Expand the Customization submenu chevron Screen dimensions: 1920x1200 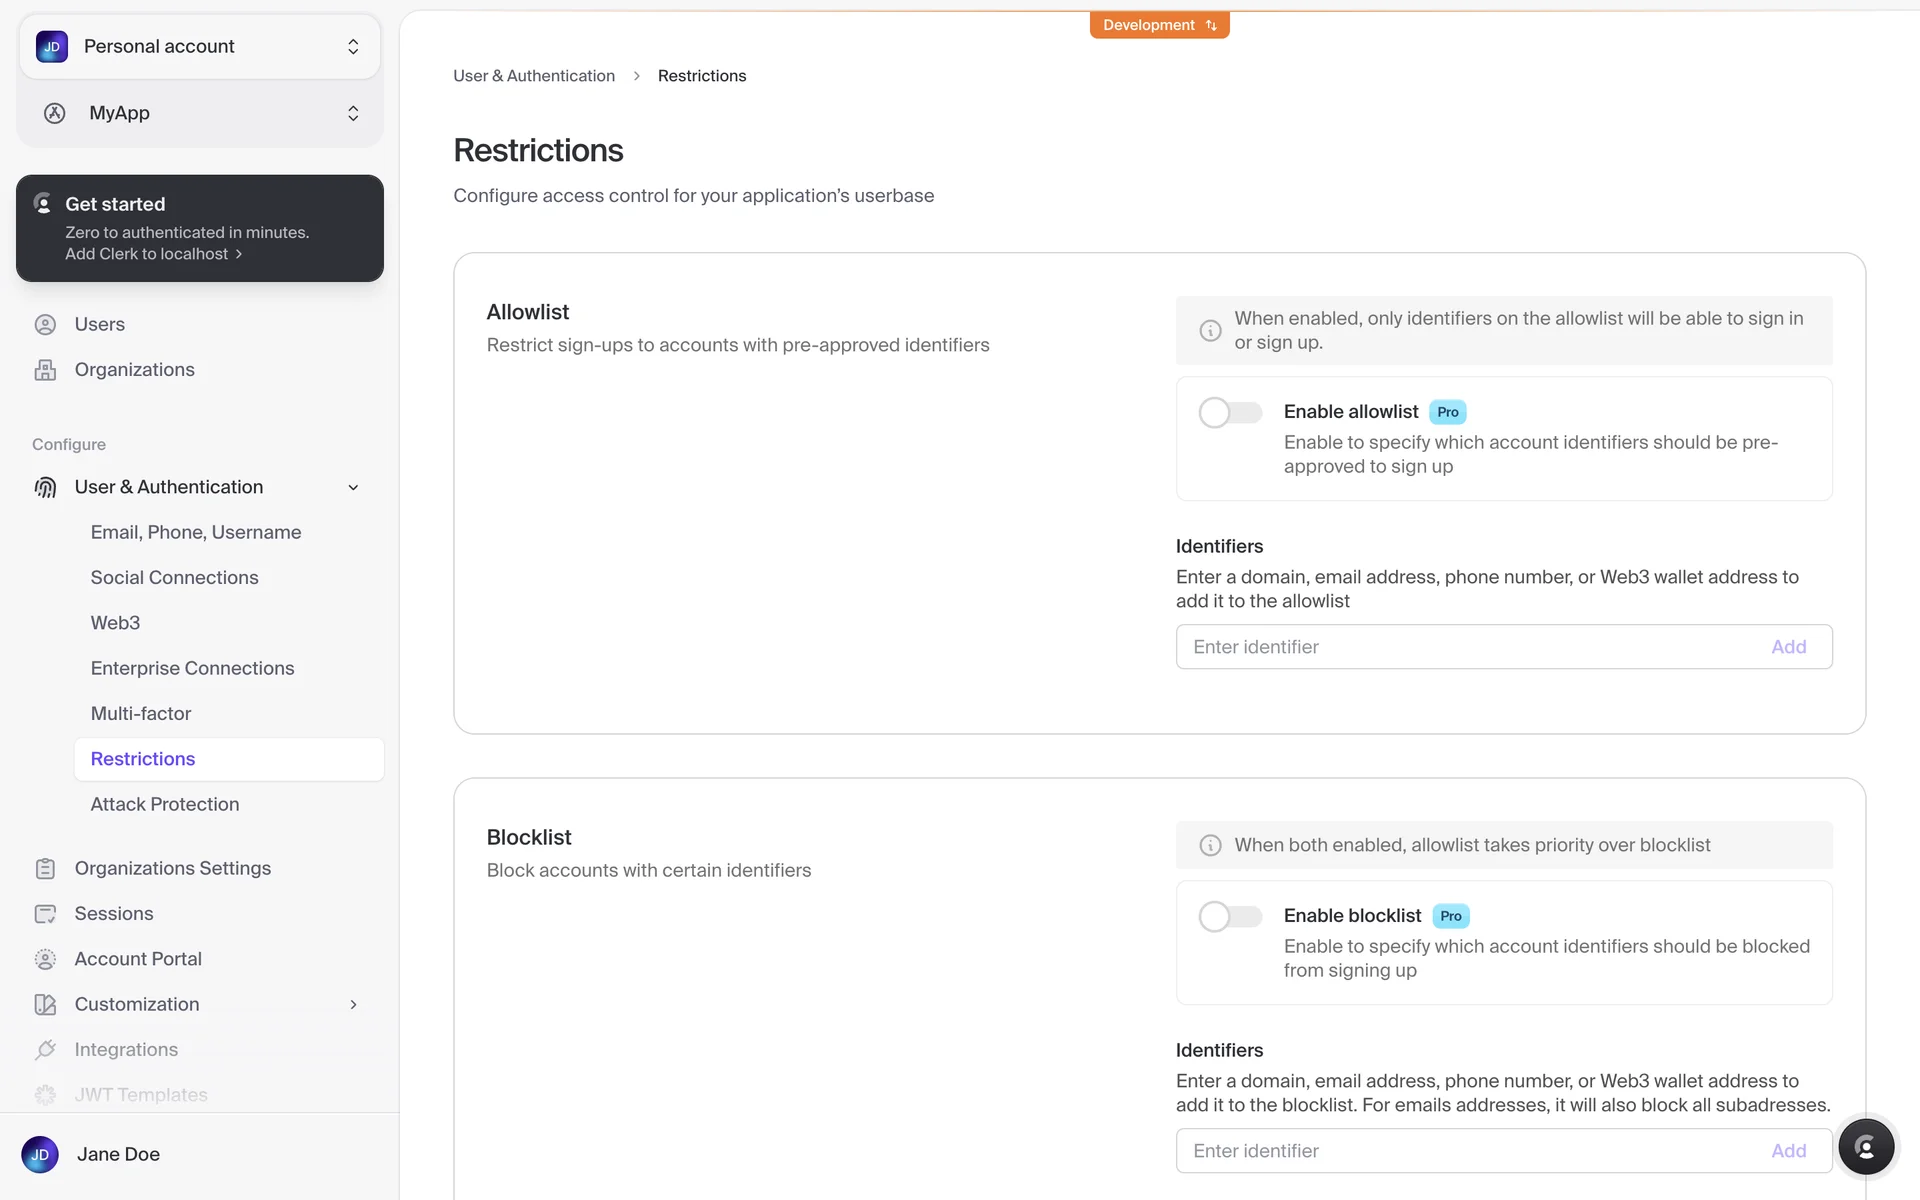353,1004
